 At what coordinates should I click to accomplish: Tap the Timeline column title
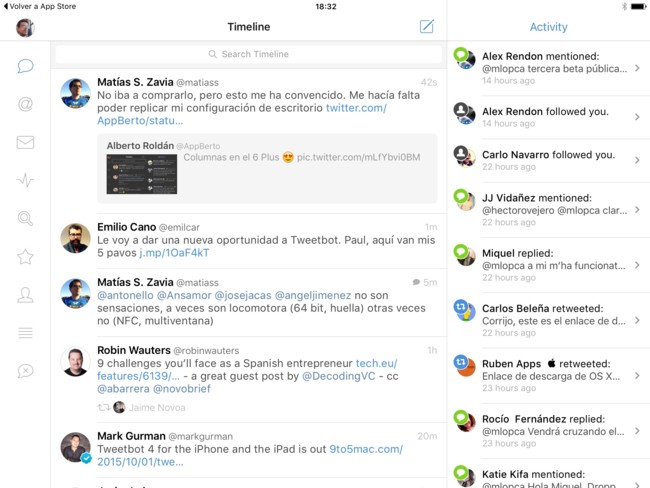coord(249,27)
